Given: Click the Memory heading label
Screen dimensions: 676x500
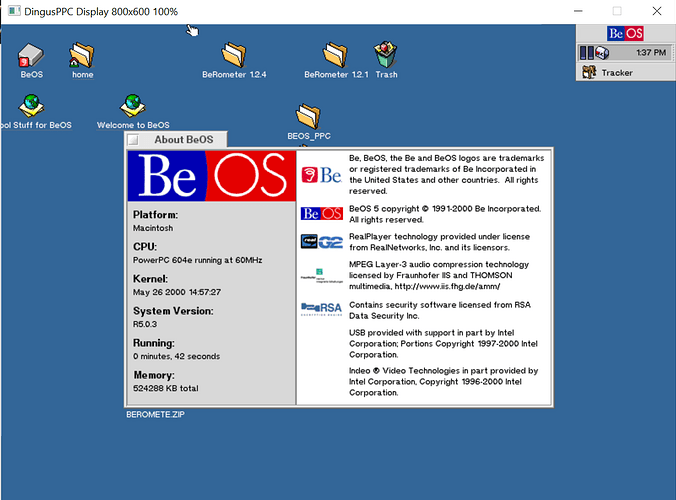Looking at the screenshot, I should 154,375.
